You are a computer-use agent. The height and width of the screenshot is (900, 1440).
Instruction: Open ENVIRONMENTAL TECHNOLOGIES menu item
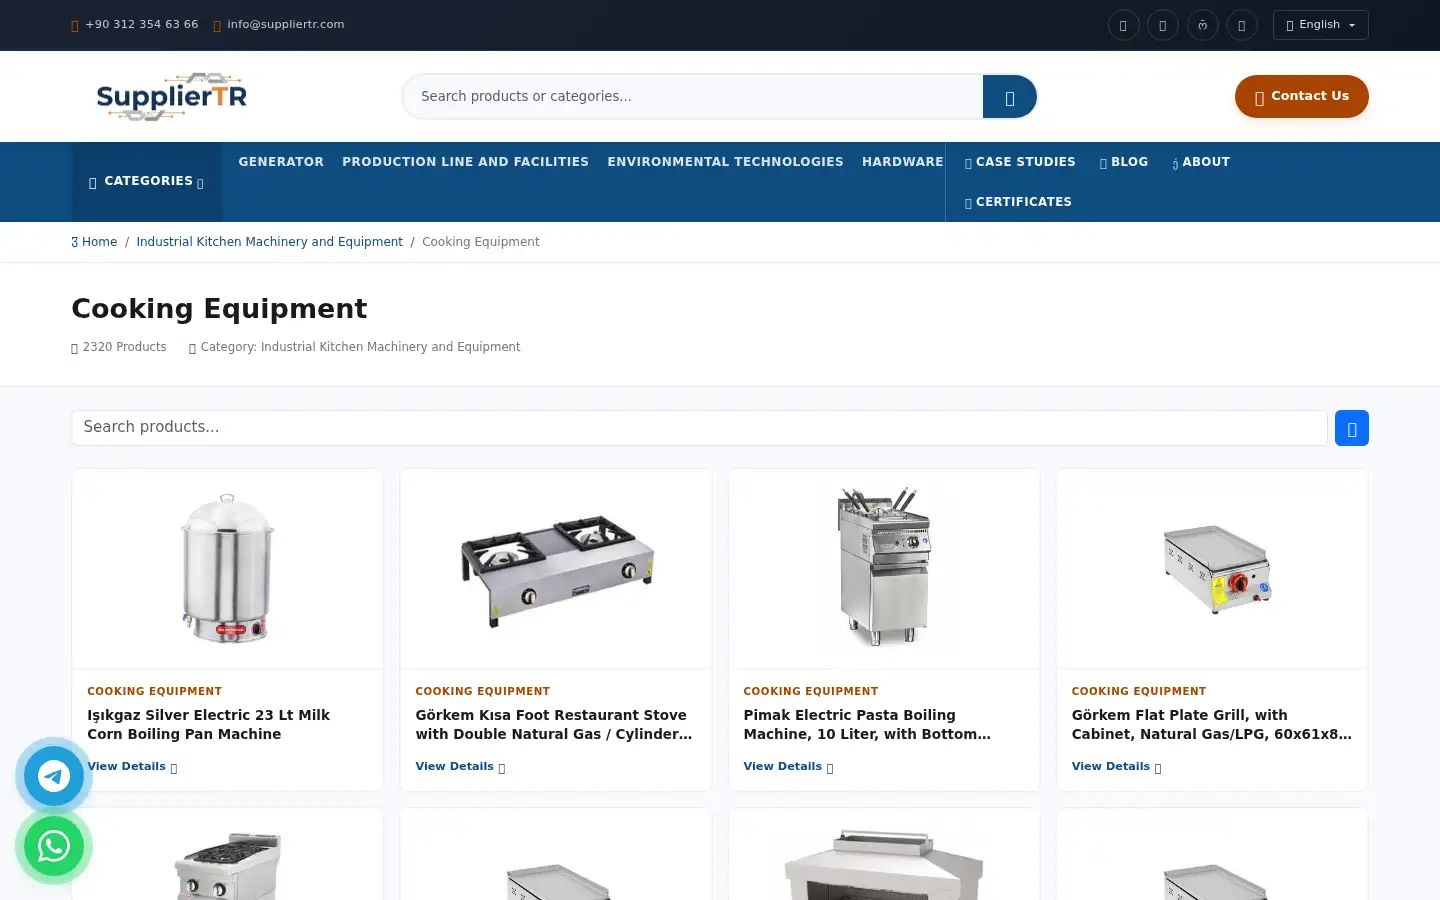pos(725,162)
